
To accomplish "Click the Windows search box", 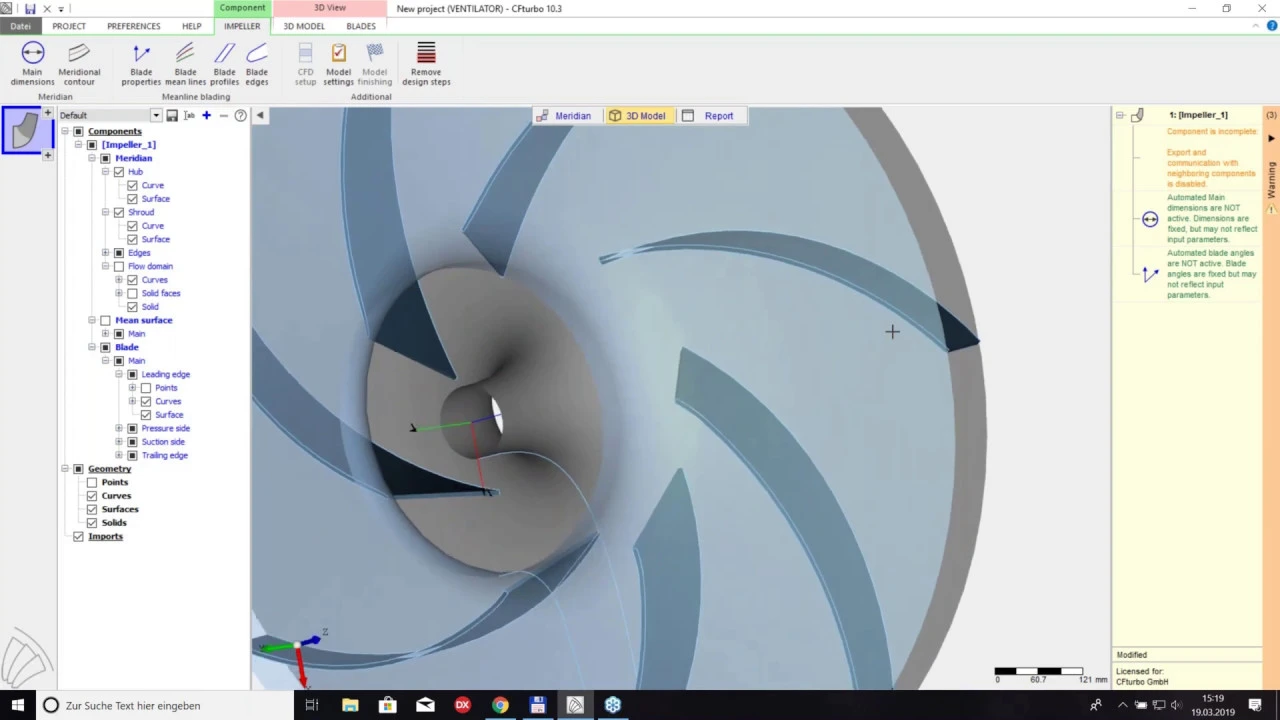I will [x=165, y=705].
